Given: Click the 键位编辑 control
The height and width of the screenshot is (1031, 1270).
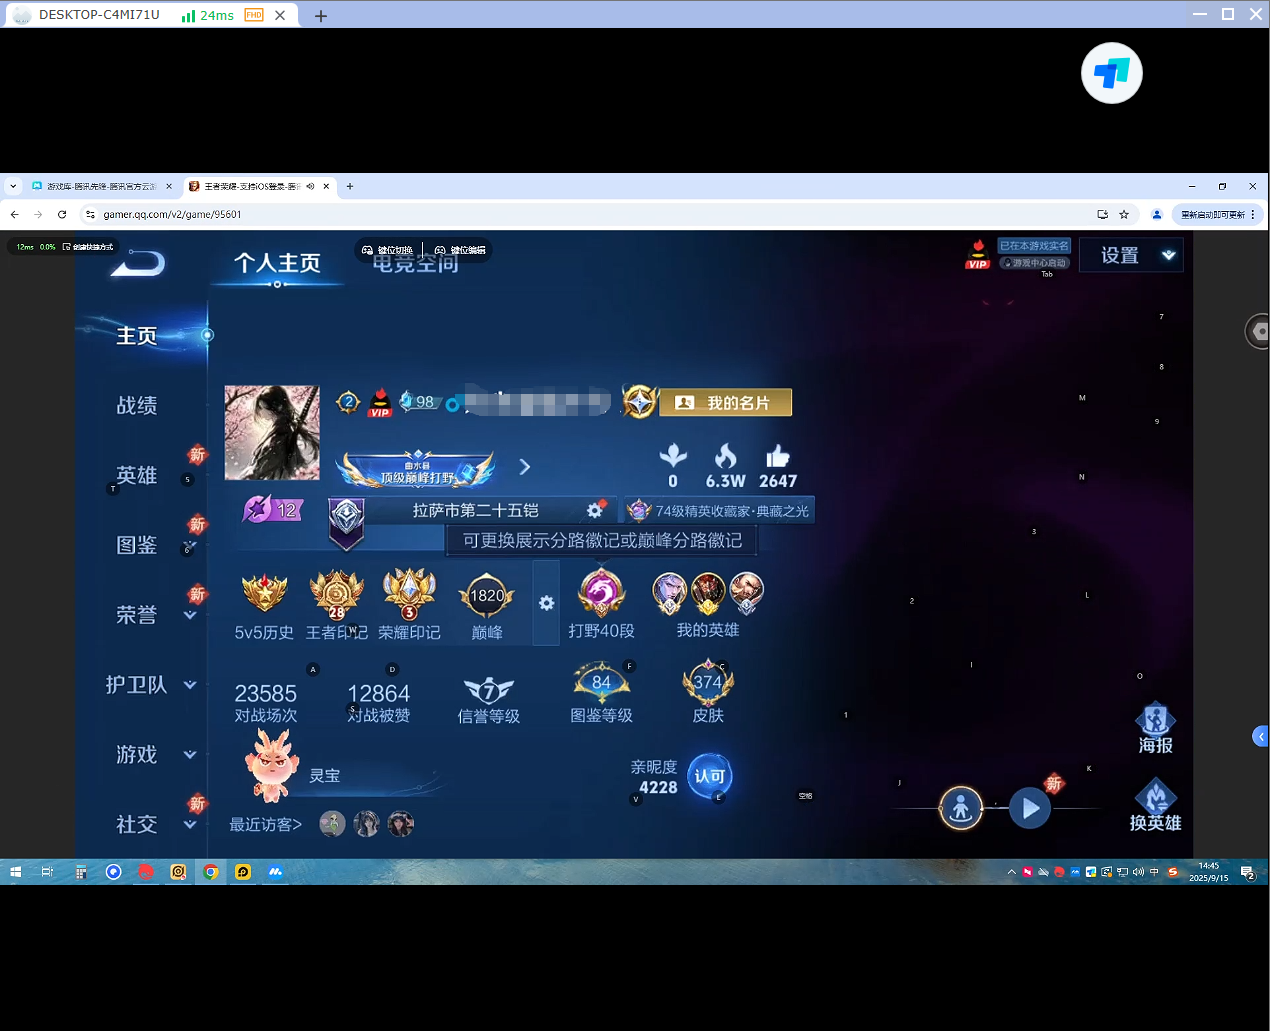Looking at the screenshot, I should point(460,250).
